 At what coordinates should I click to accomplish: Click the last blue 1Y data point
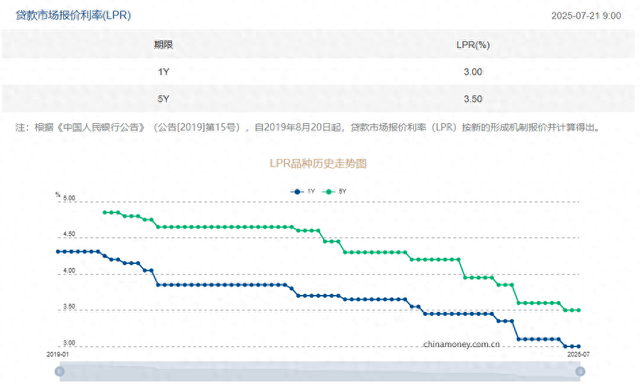click(578, 347)
